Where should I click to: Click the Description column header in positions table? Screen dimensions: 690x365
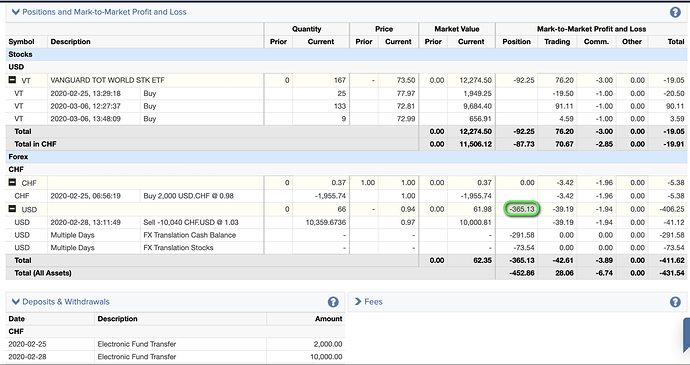pos(70,41)
